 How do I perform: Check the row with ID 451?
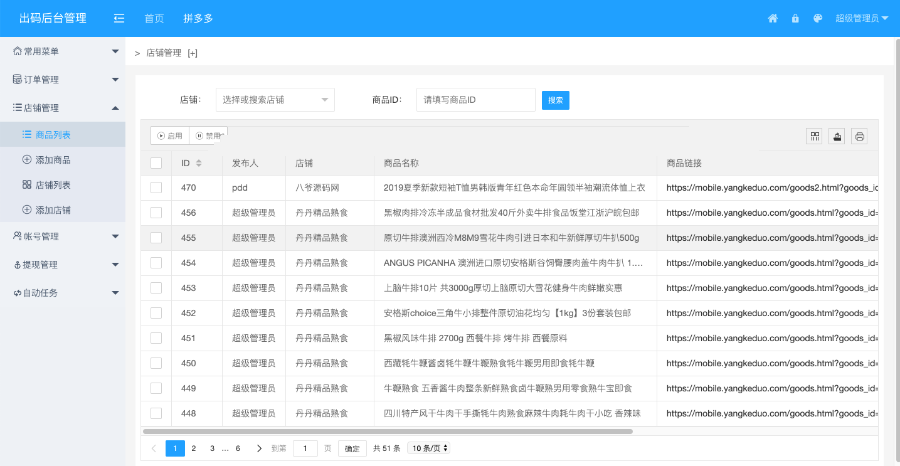pos(156,338)
